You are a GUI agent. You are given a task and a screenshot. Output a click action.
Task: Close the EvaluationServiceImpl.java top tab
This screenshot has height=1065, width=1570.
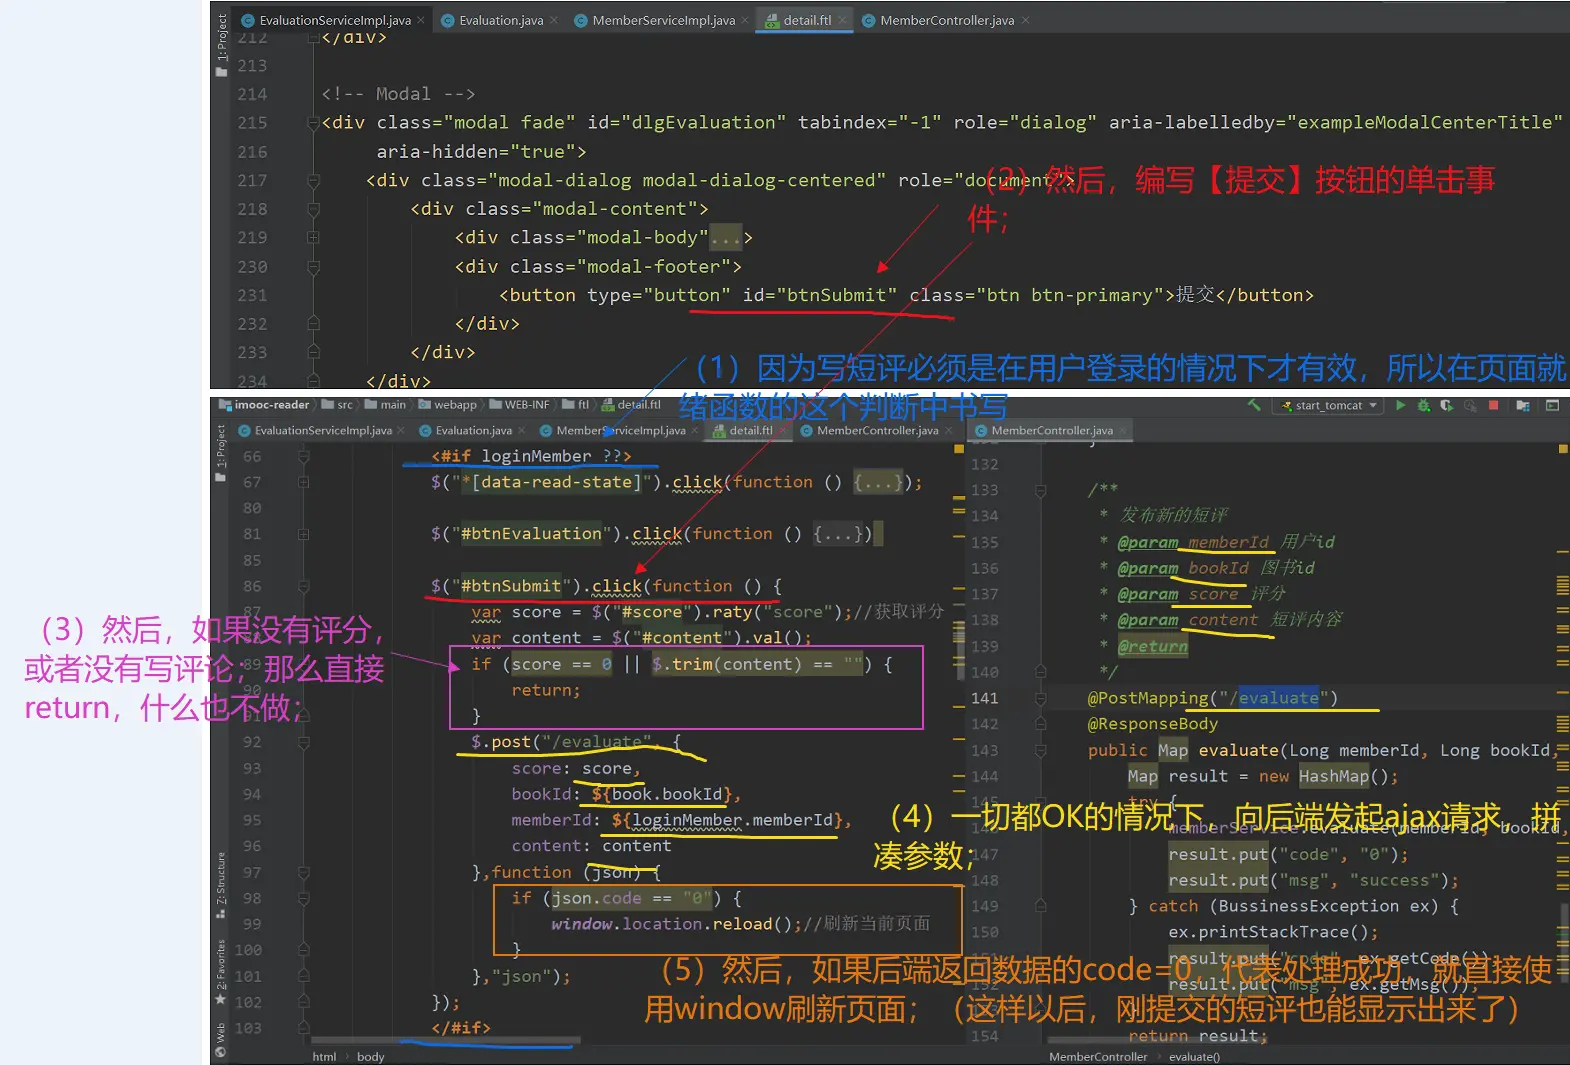coord(421,20)
